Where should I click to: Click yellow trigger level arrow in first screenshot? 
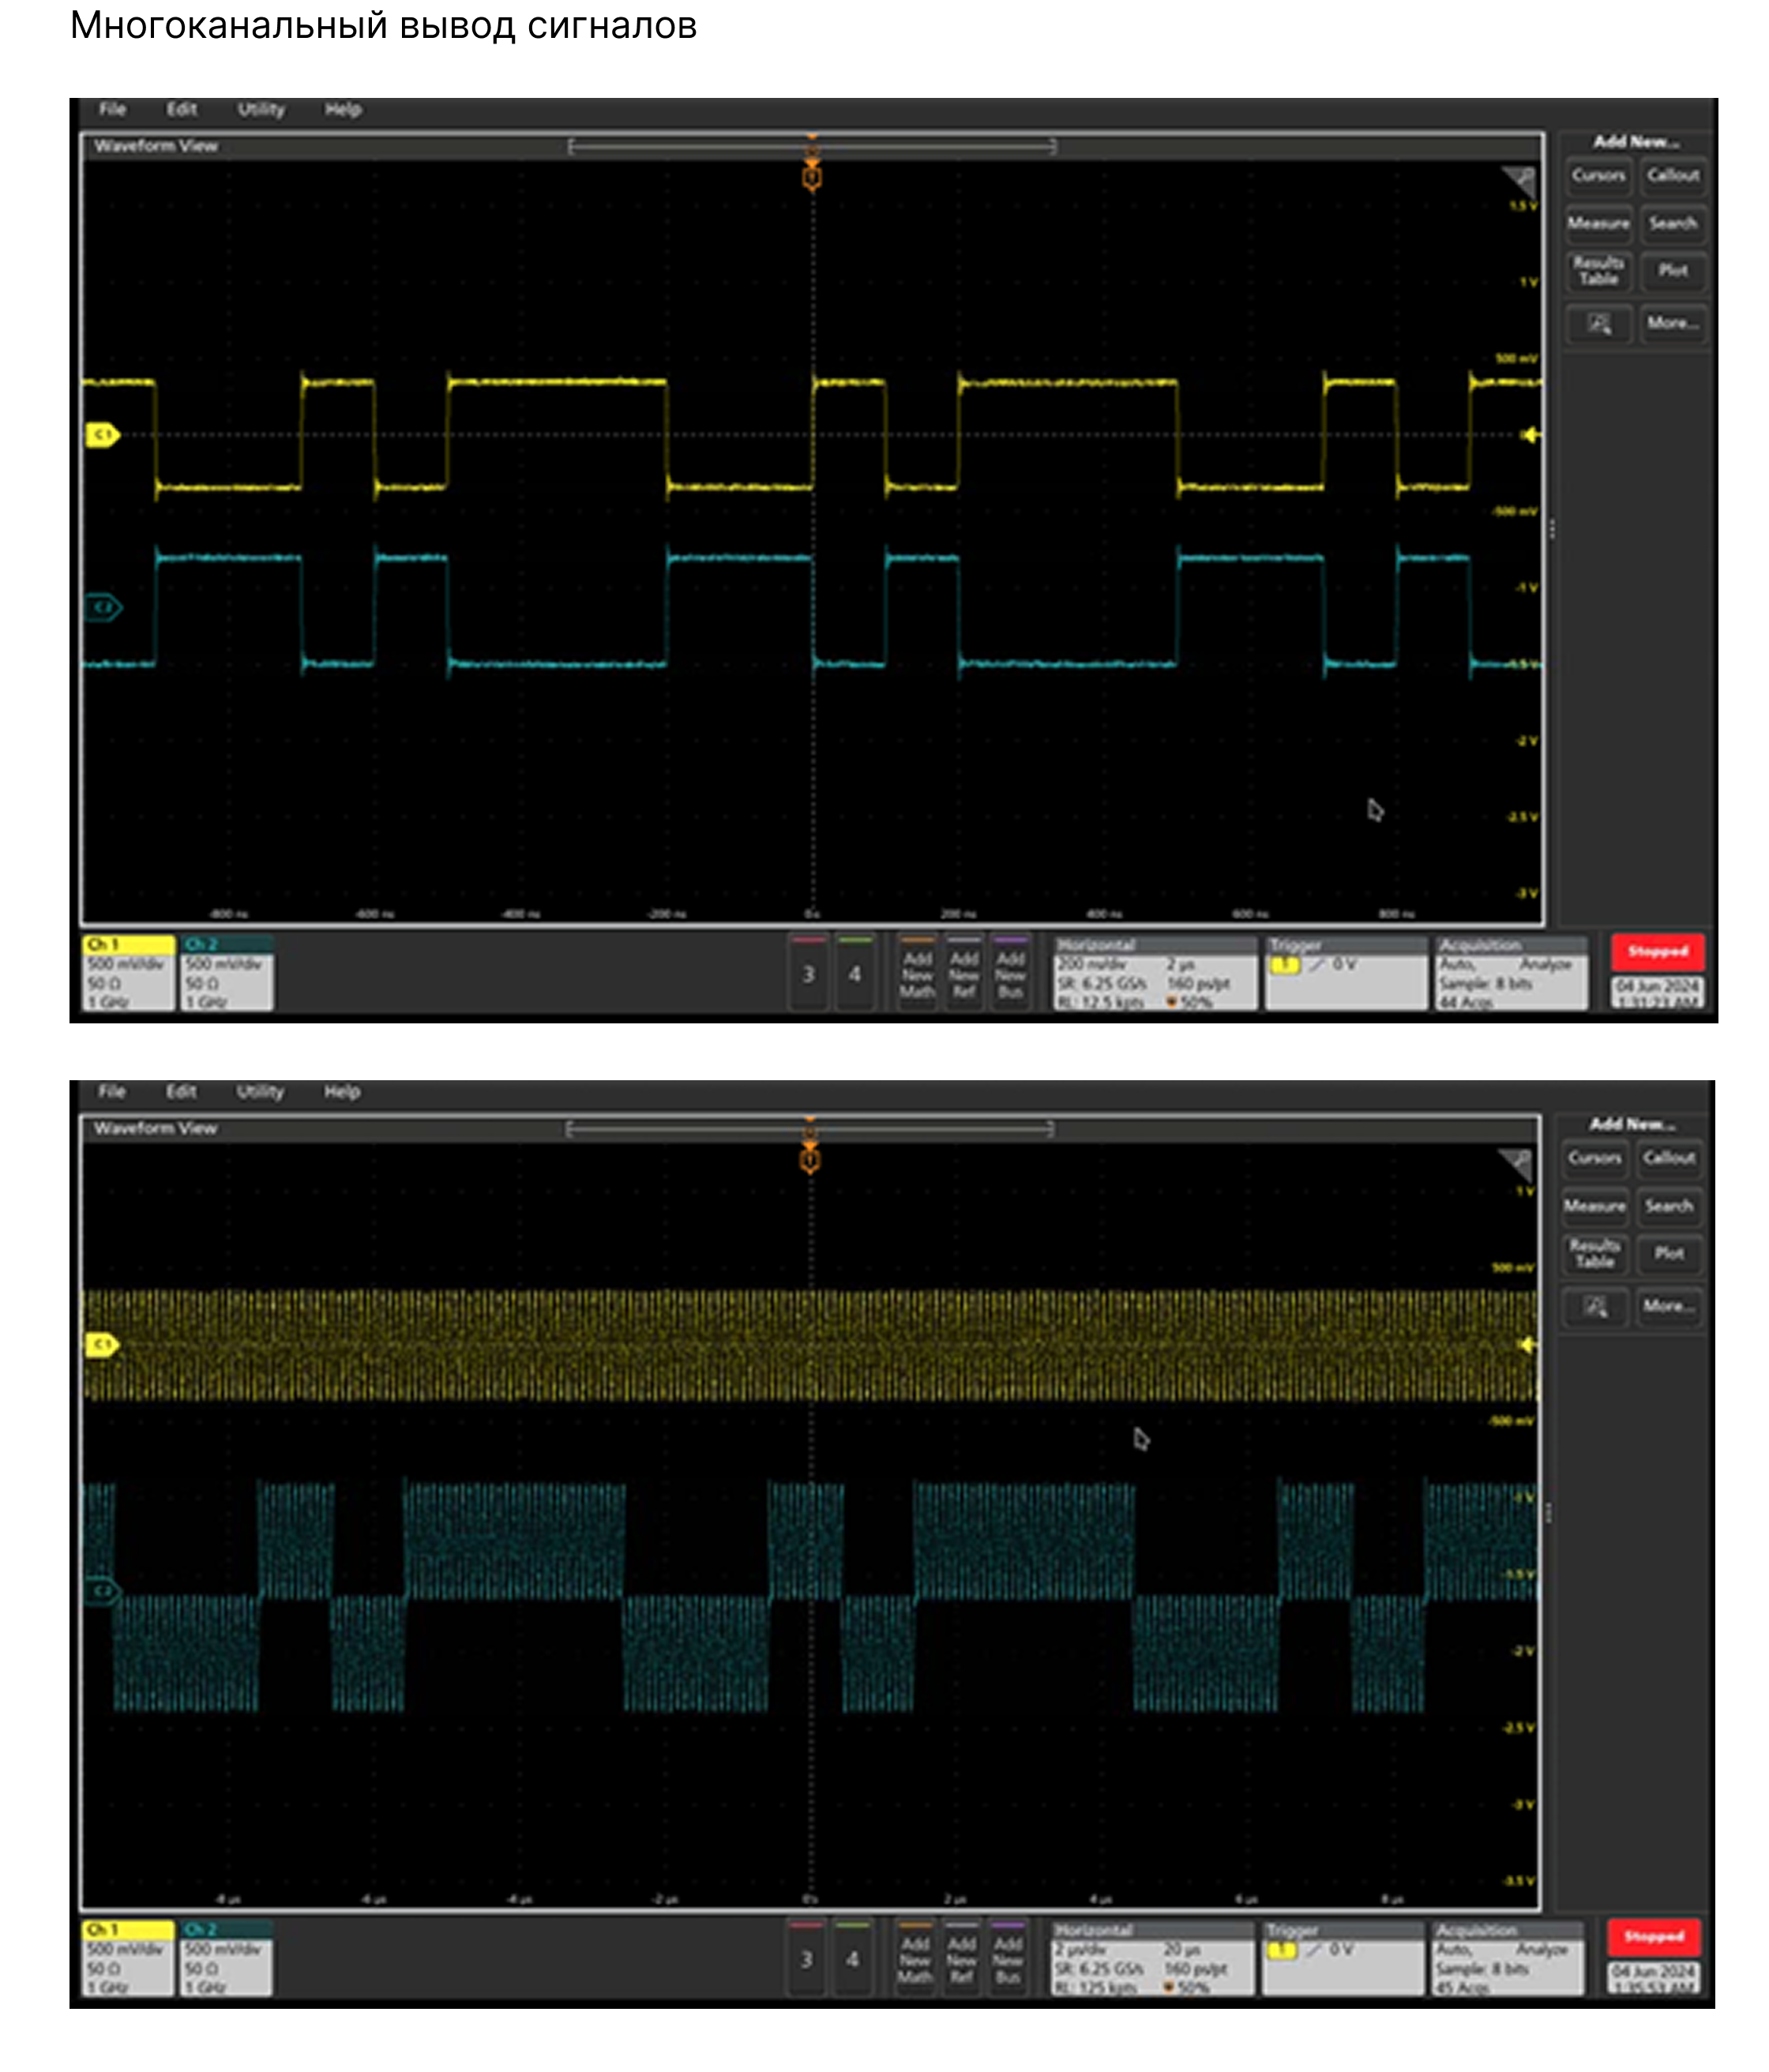(x=1530, y=435)
